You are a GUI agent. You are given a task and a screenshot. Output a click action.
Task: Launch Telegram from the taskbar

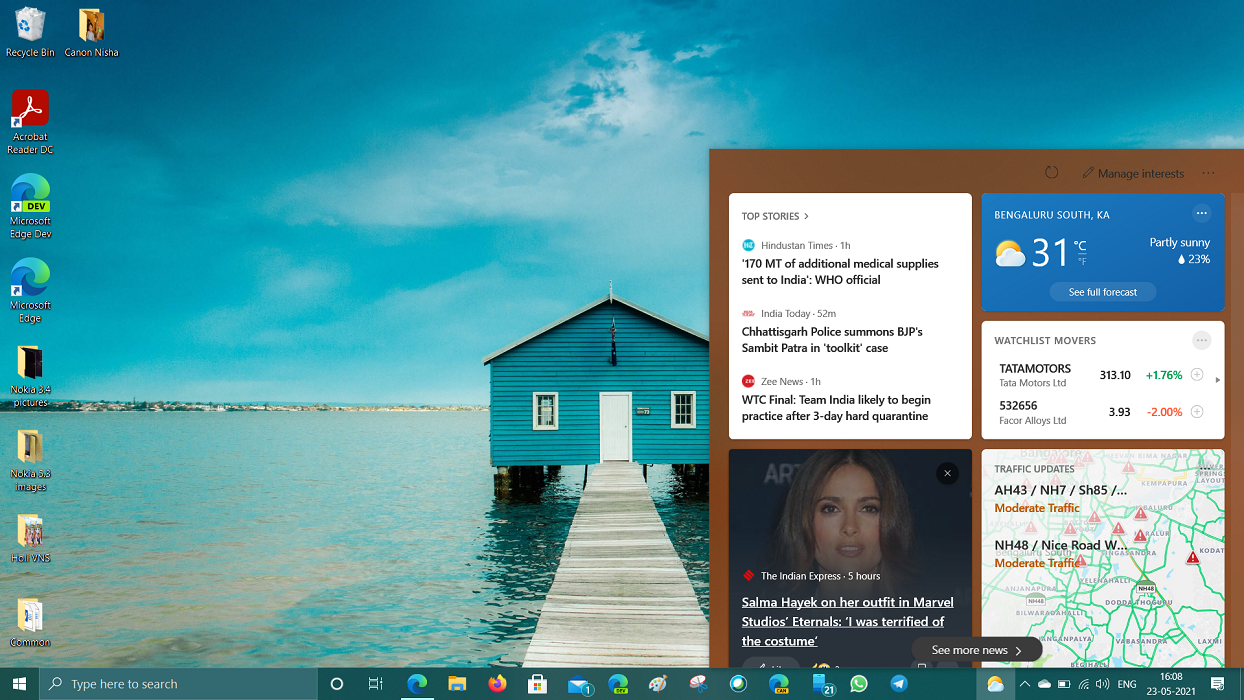(898, 684)
